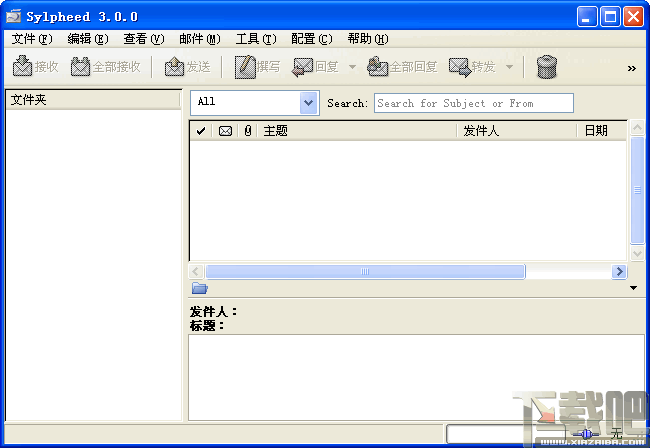Click the 文件夹 folder pane header

pos(93,100)
